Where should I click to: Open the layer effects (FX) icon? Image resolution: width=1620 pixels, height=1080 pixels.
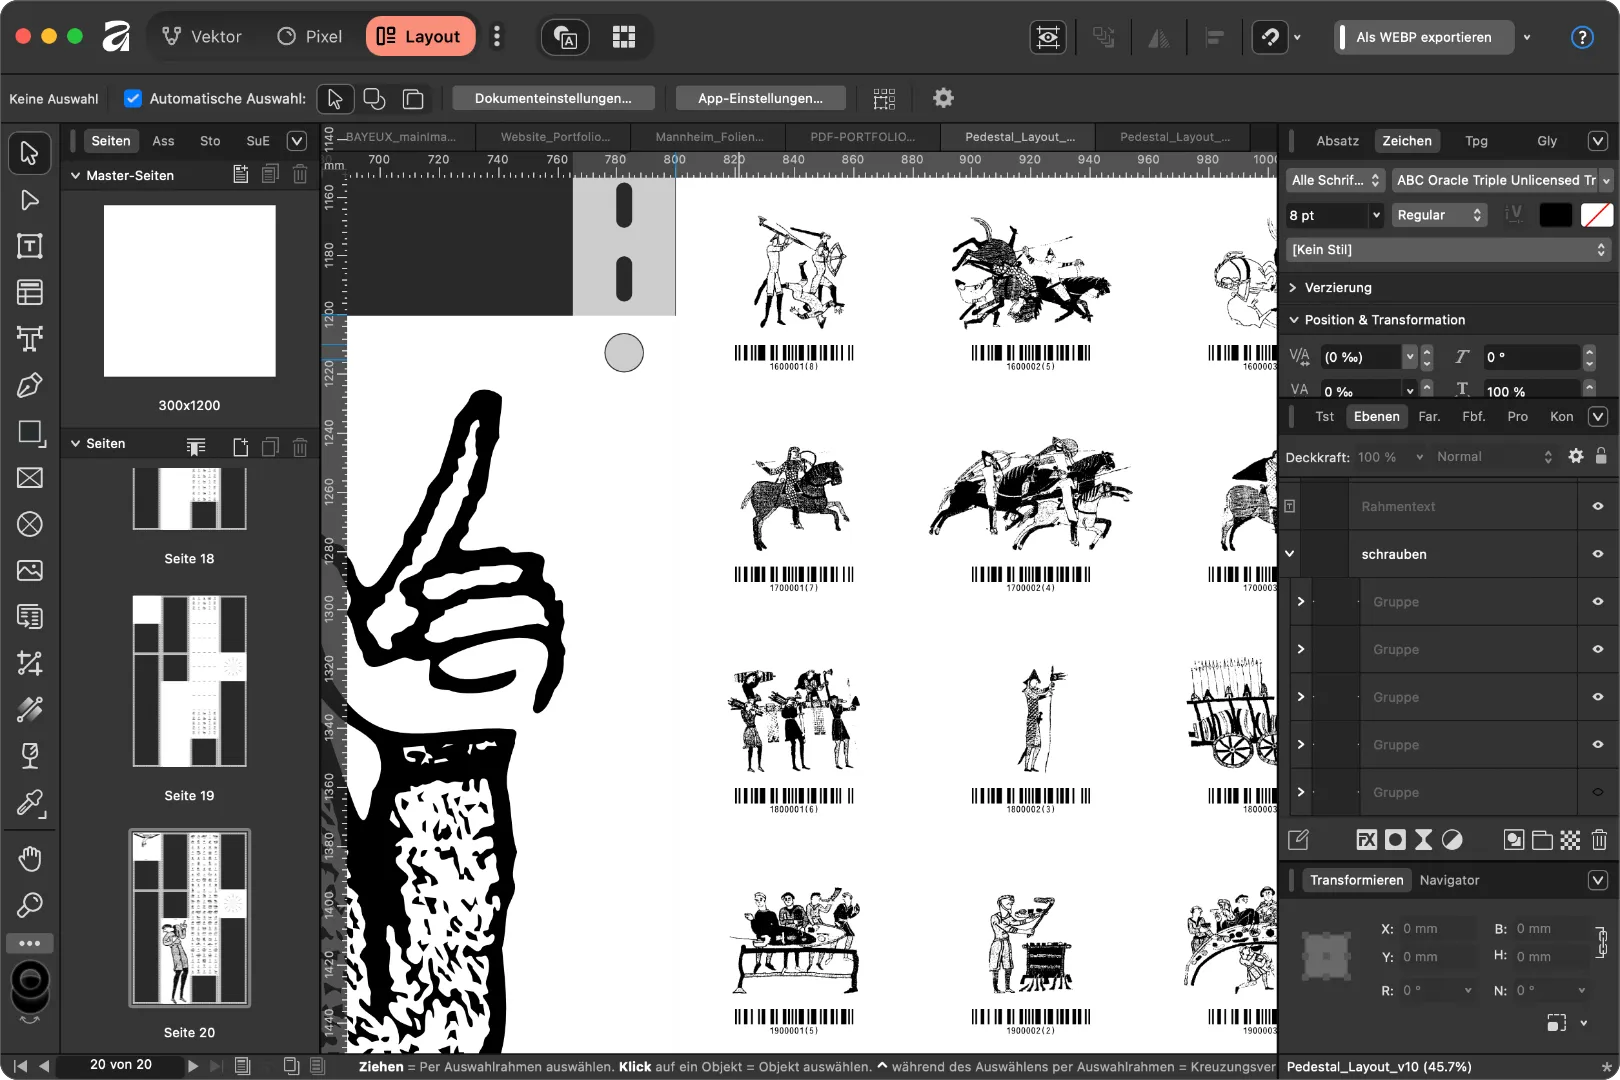coord(1366,839)
